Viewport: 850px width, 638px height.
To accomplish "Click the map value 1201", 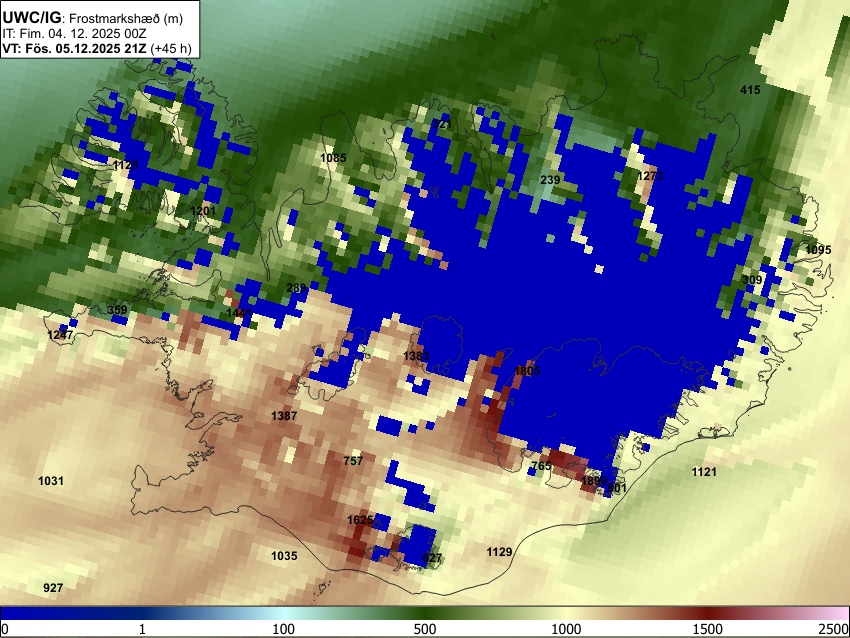I will click(x=203, y=211).
